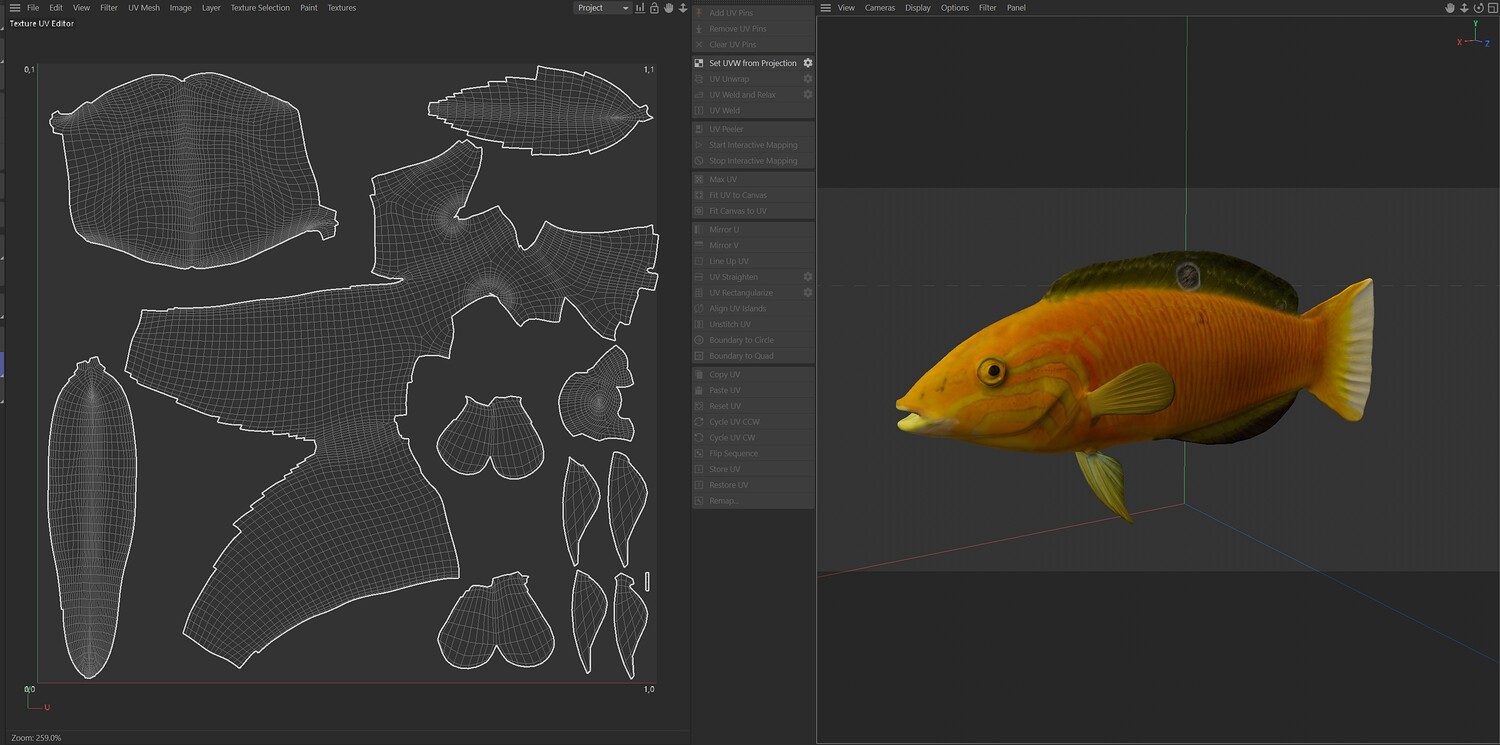Open the Texture UV Editor hamburger menu
The height and width of the screenshot is (745, 1500).
click(x=14, y=8)
